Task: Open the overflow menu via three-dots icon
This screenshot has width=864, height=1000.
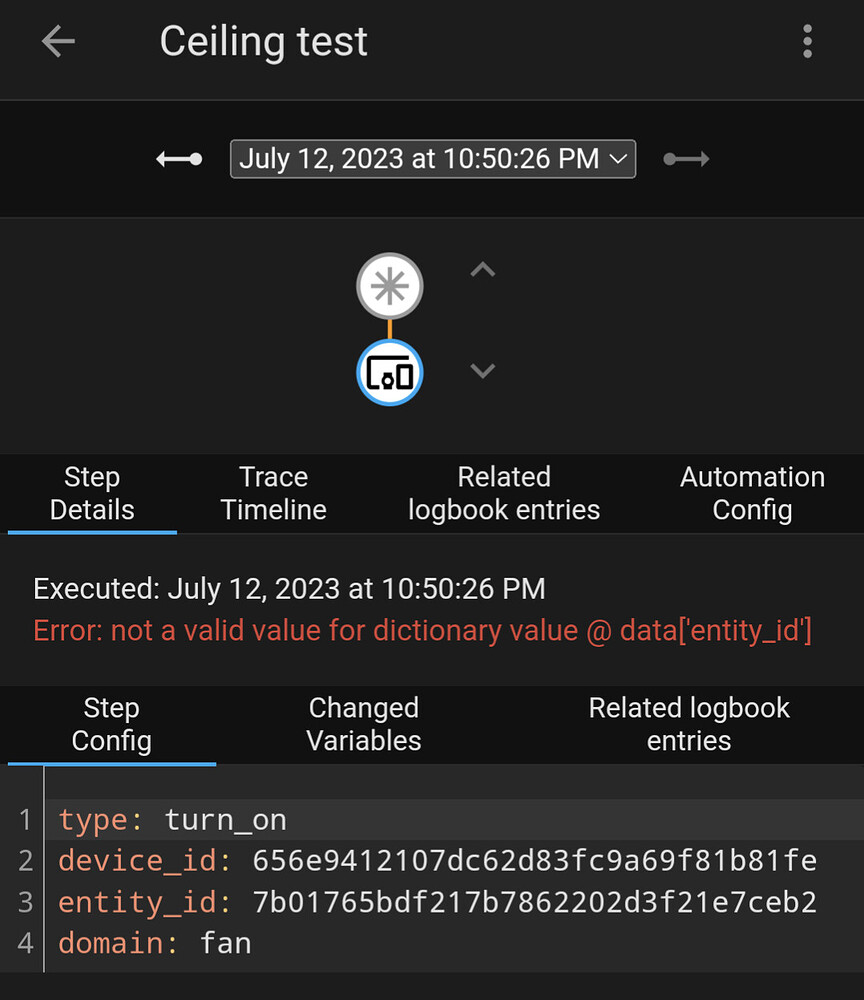Action: (807, 41)
